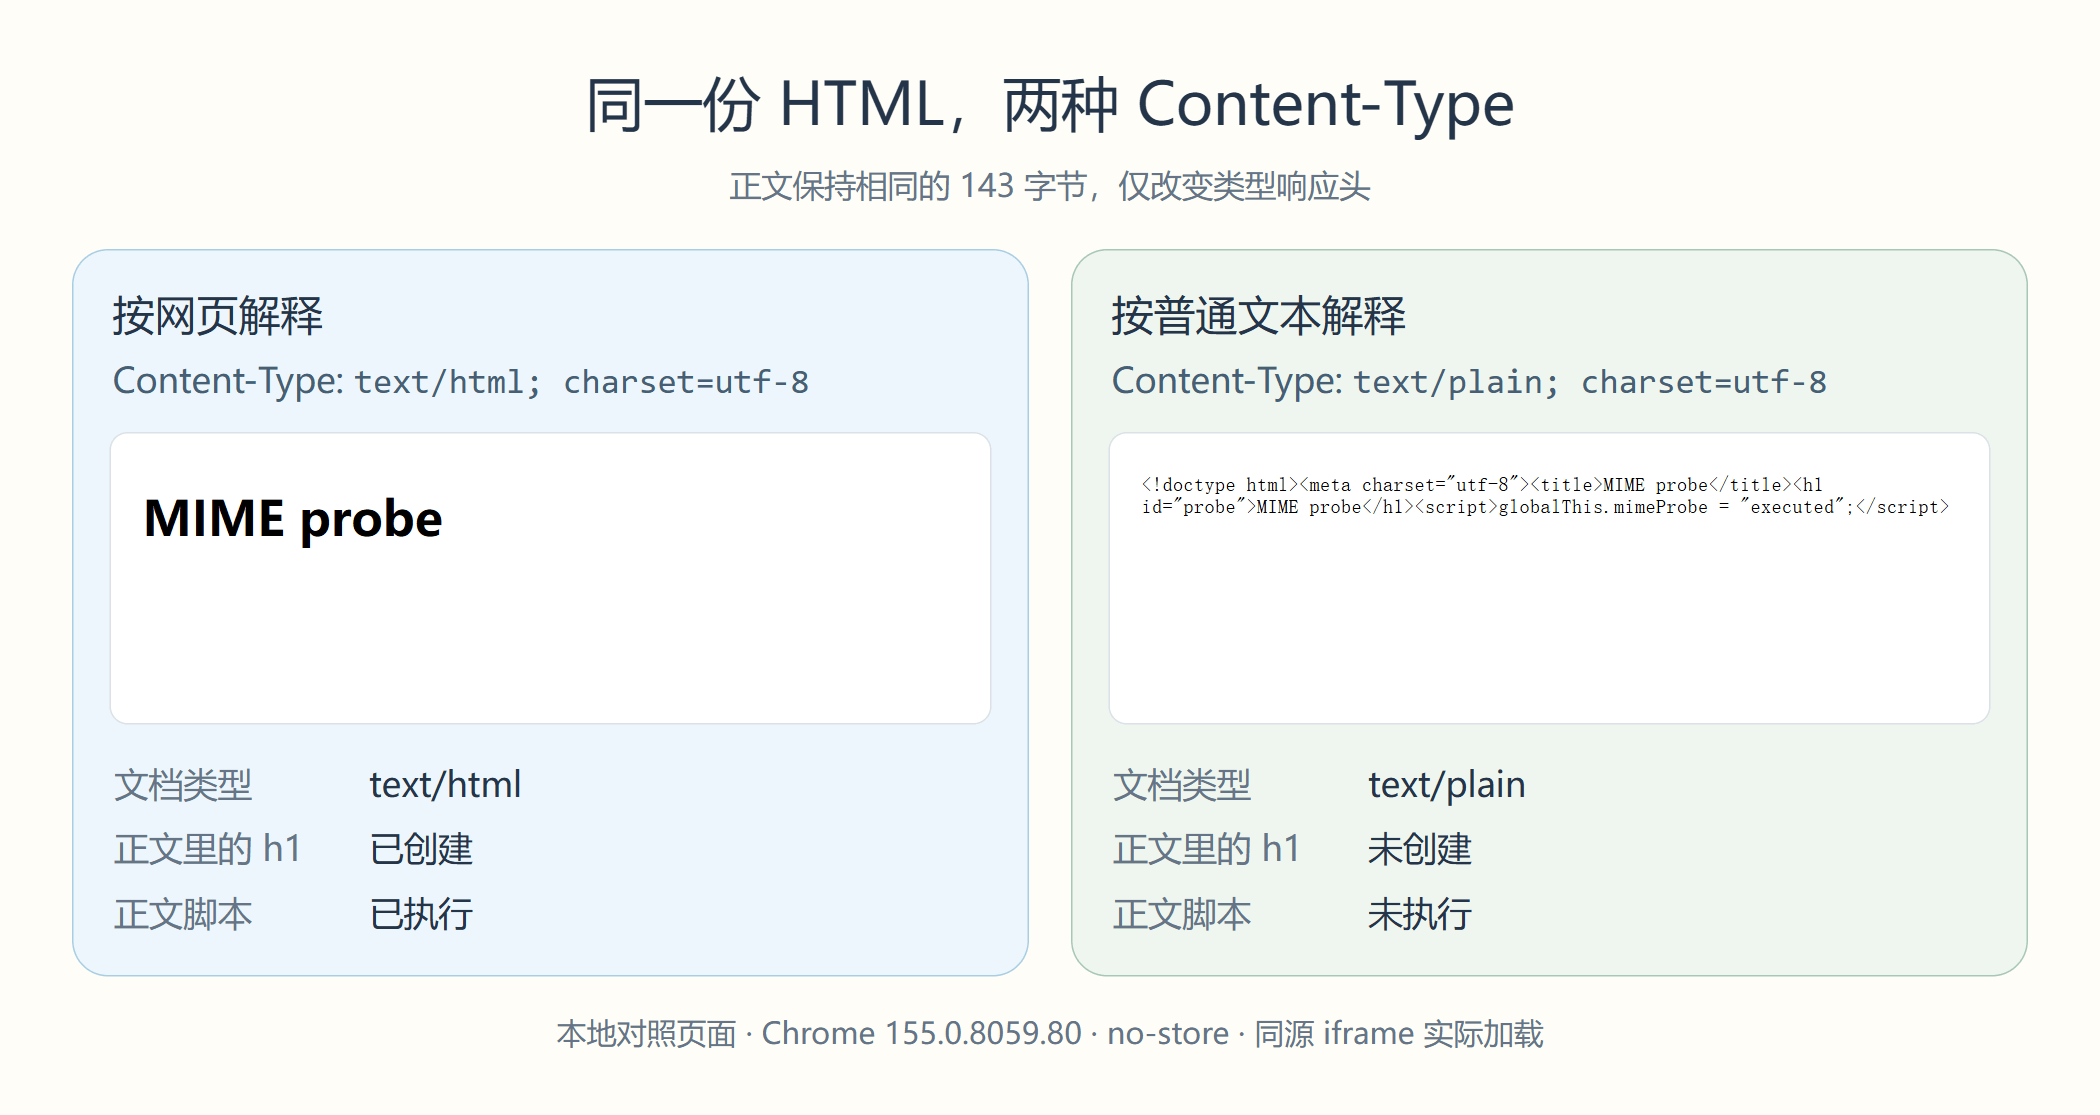The height and width of the screenshot is (1115, 2100).
Task: Click the 'text/html; charset=utf-8' Content-Type line
Action: (x=461, y=381)
